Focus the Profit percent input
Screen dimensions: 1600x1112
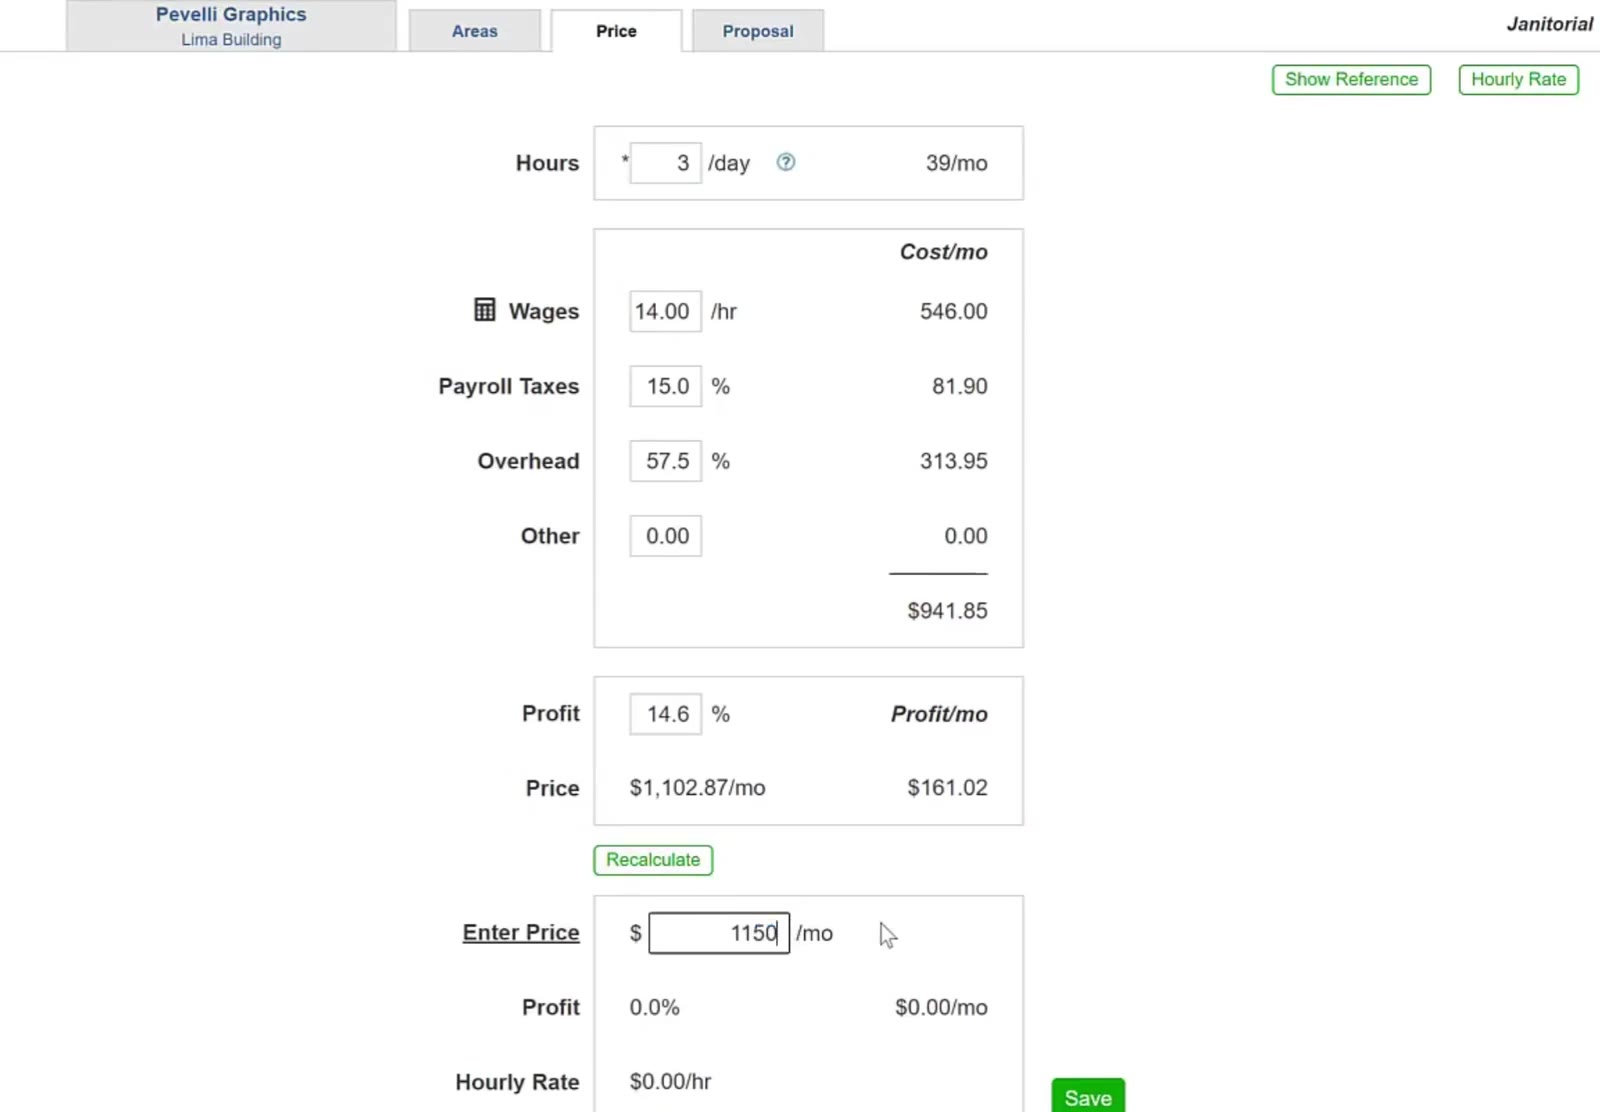pos(665,714)
